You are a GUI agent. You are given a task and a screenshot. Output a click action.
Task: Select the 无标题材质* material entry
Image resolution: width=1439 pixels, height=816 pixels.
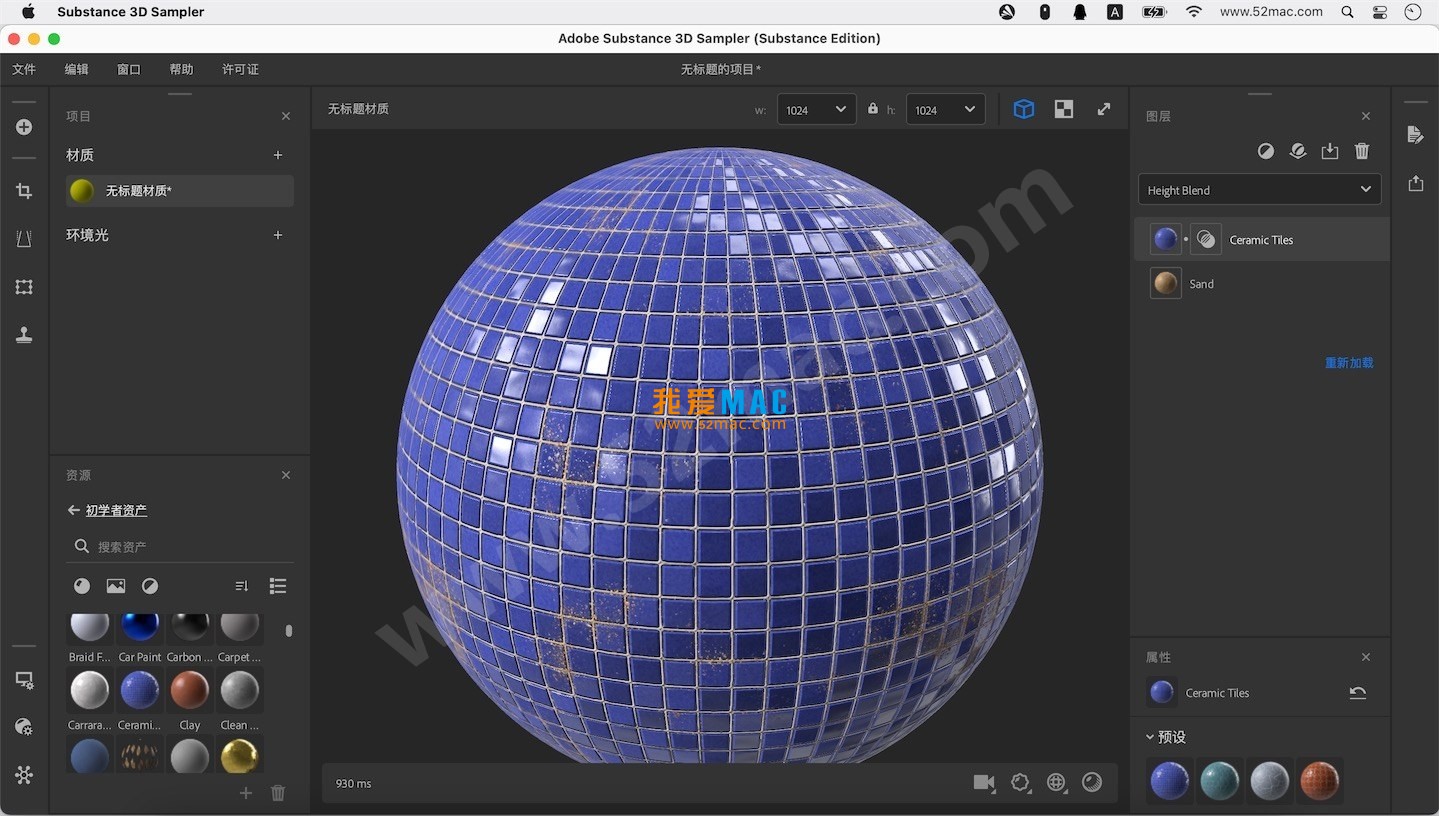pyautogui.click(x=180, y=191)
